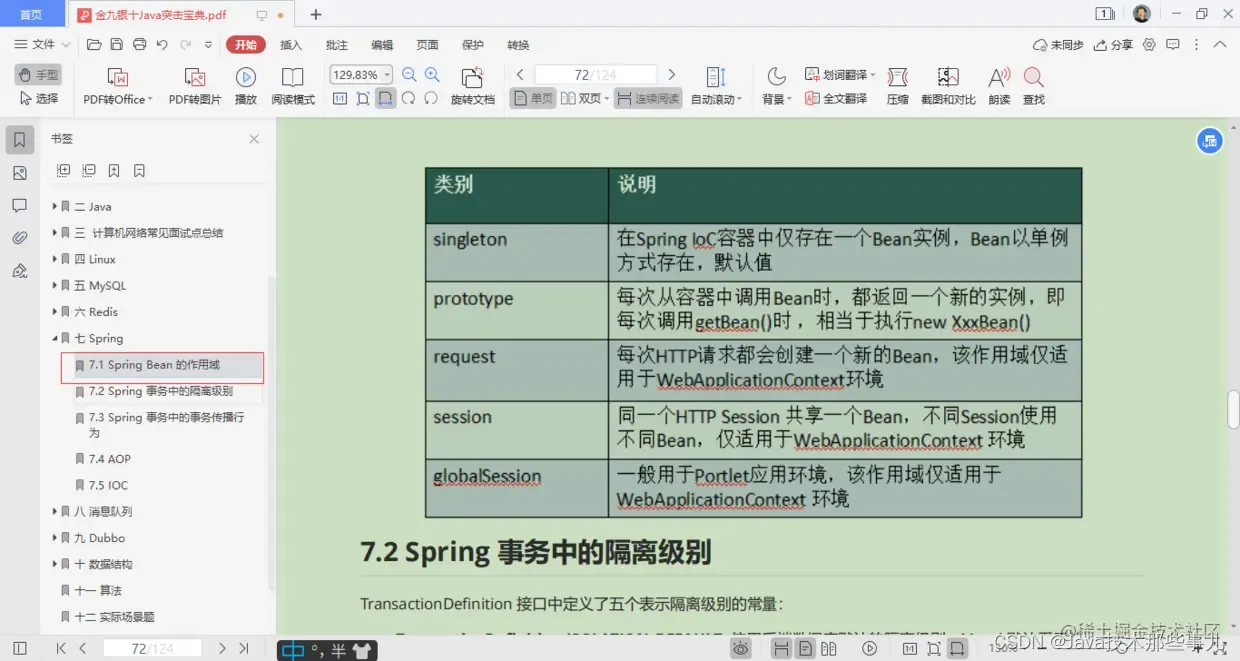Open a new tab with plus
The image size is (1240, 661).
pyautogui.click(x=316, y=14)
